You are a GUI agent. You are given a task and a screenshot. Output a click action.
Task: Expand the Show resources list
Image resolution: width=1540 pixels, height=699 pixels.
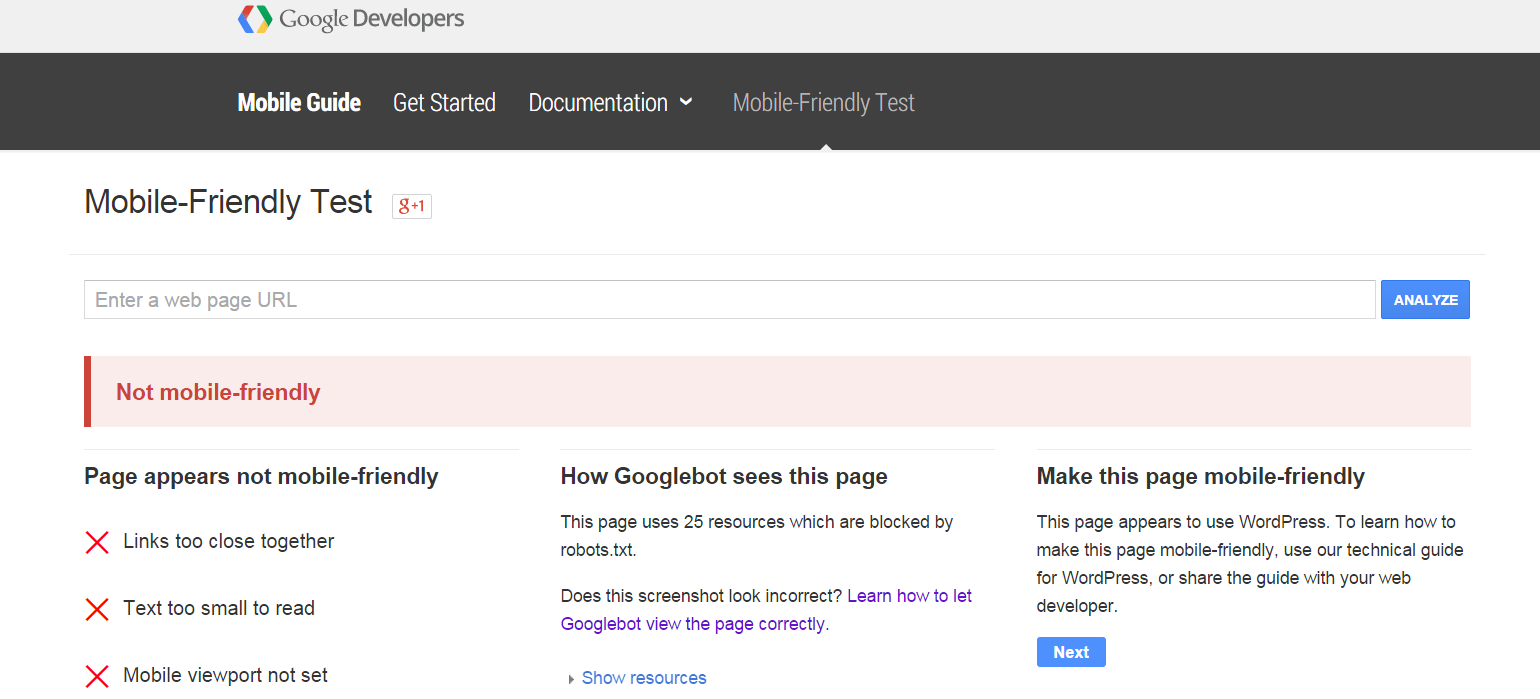[x=643, y=678]
